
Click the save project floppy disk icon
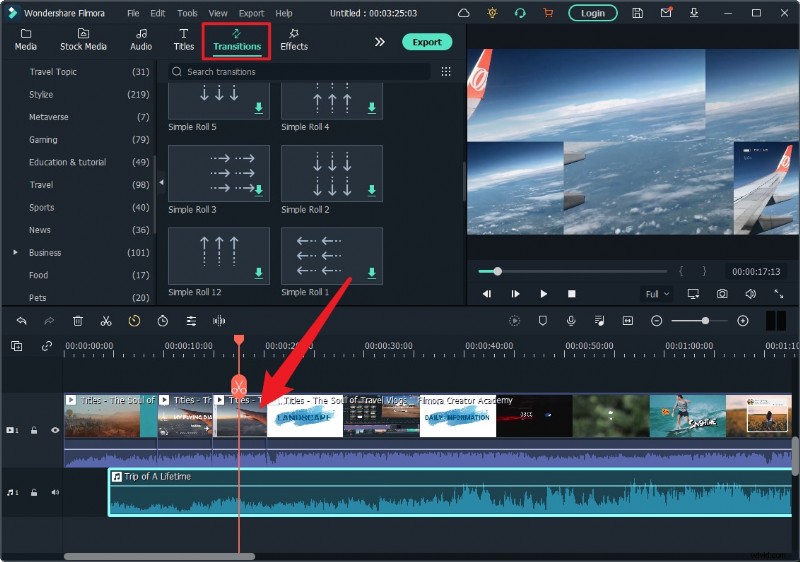point(638,13)
